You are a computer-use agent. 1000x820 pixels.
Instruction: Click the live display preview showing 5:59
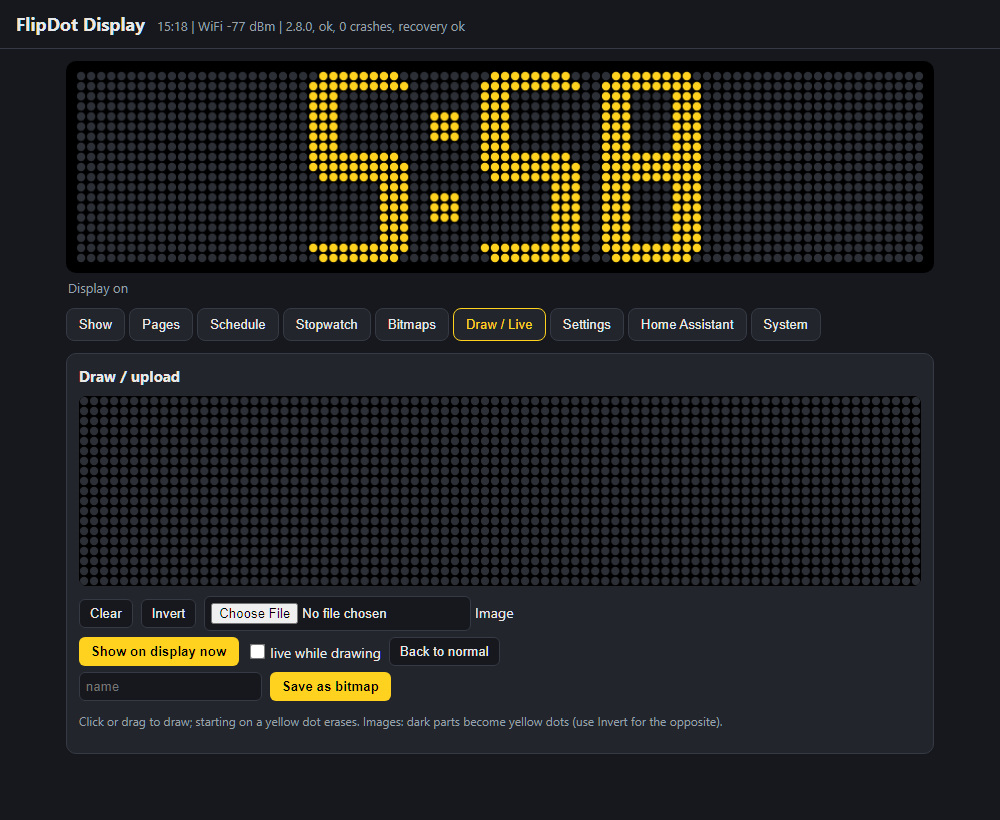500,167
